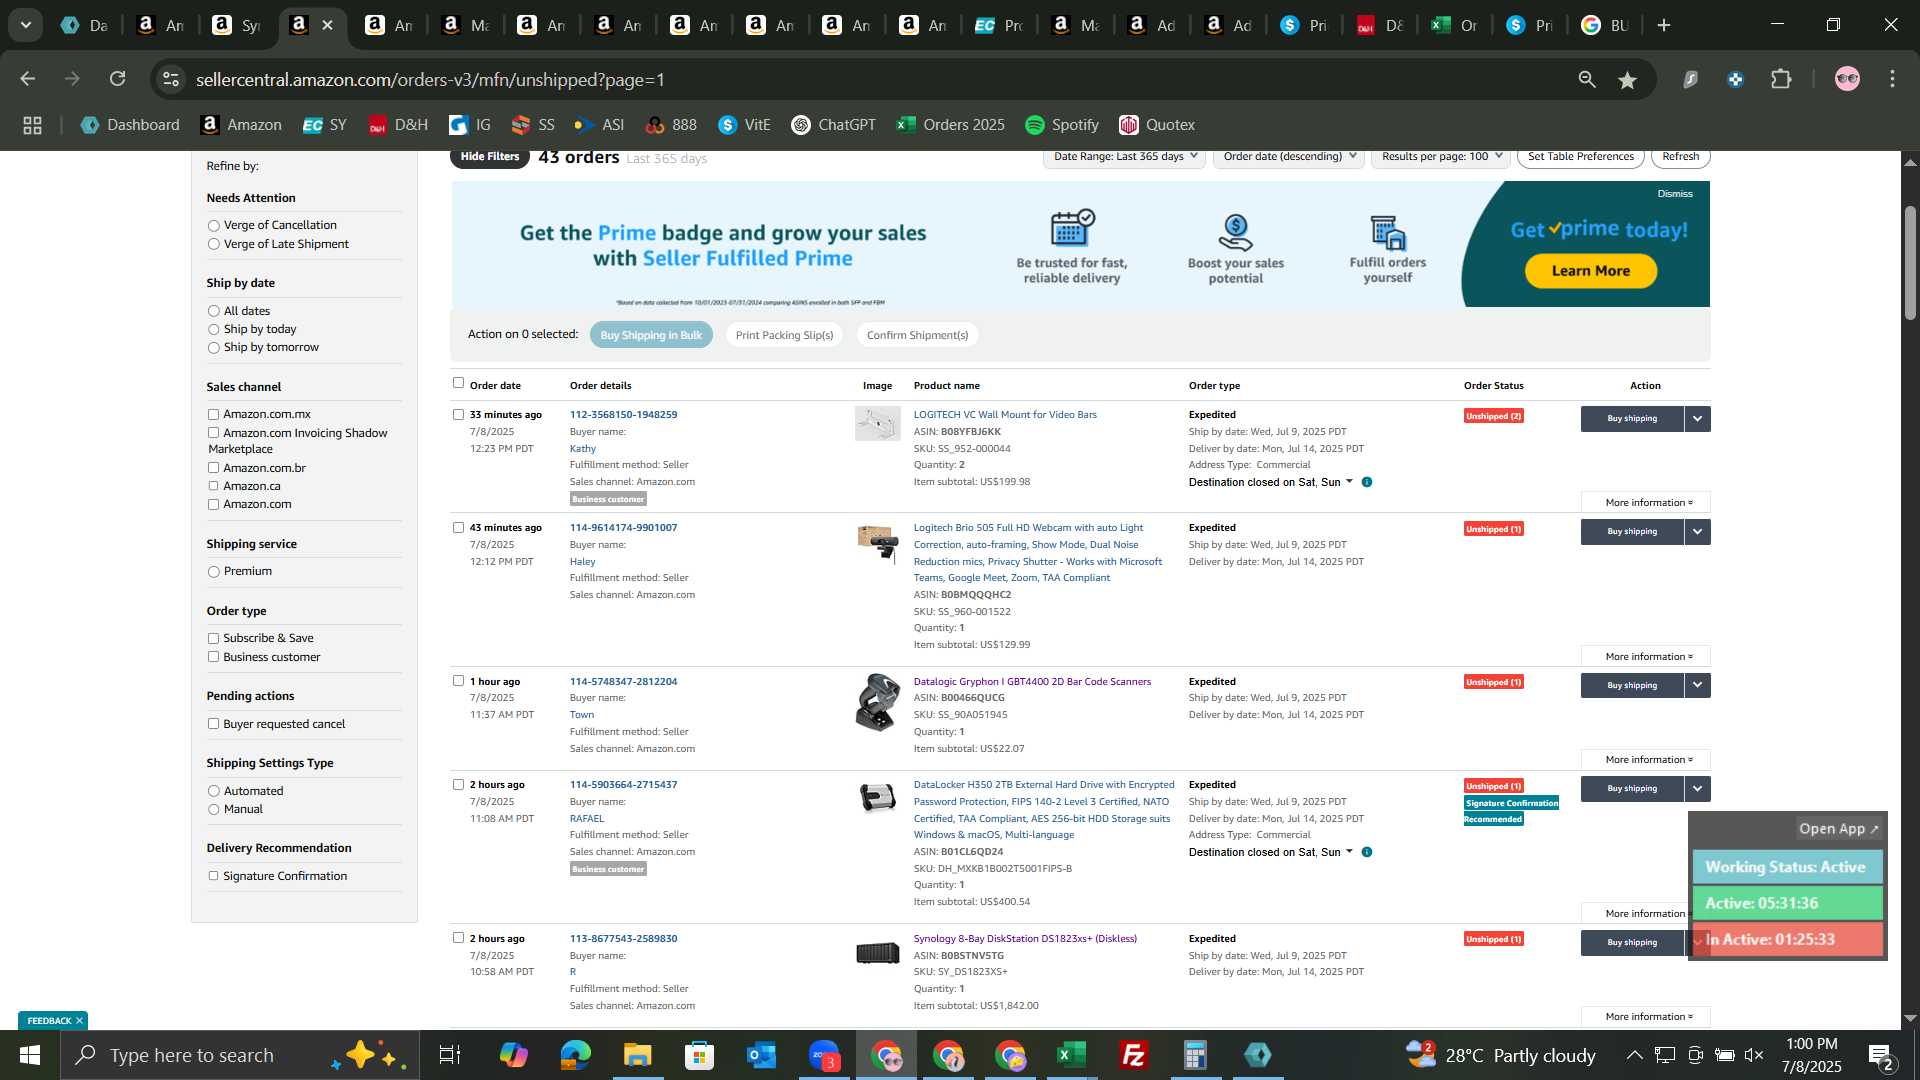
Task: Select the order 112-3568150-1948259 checkbox
Action: coord(458,414)
